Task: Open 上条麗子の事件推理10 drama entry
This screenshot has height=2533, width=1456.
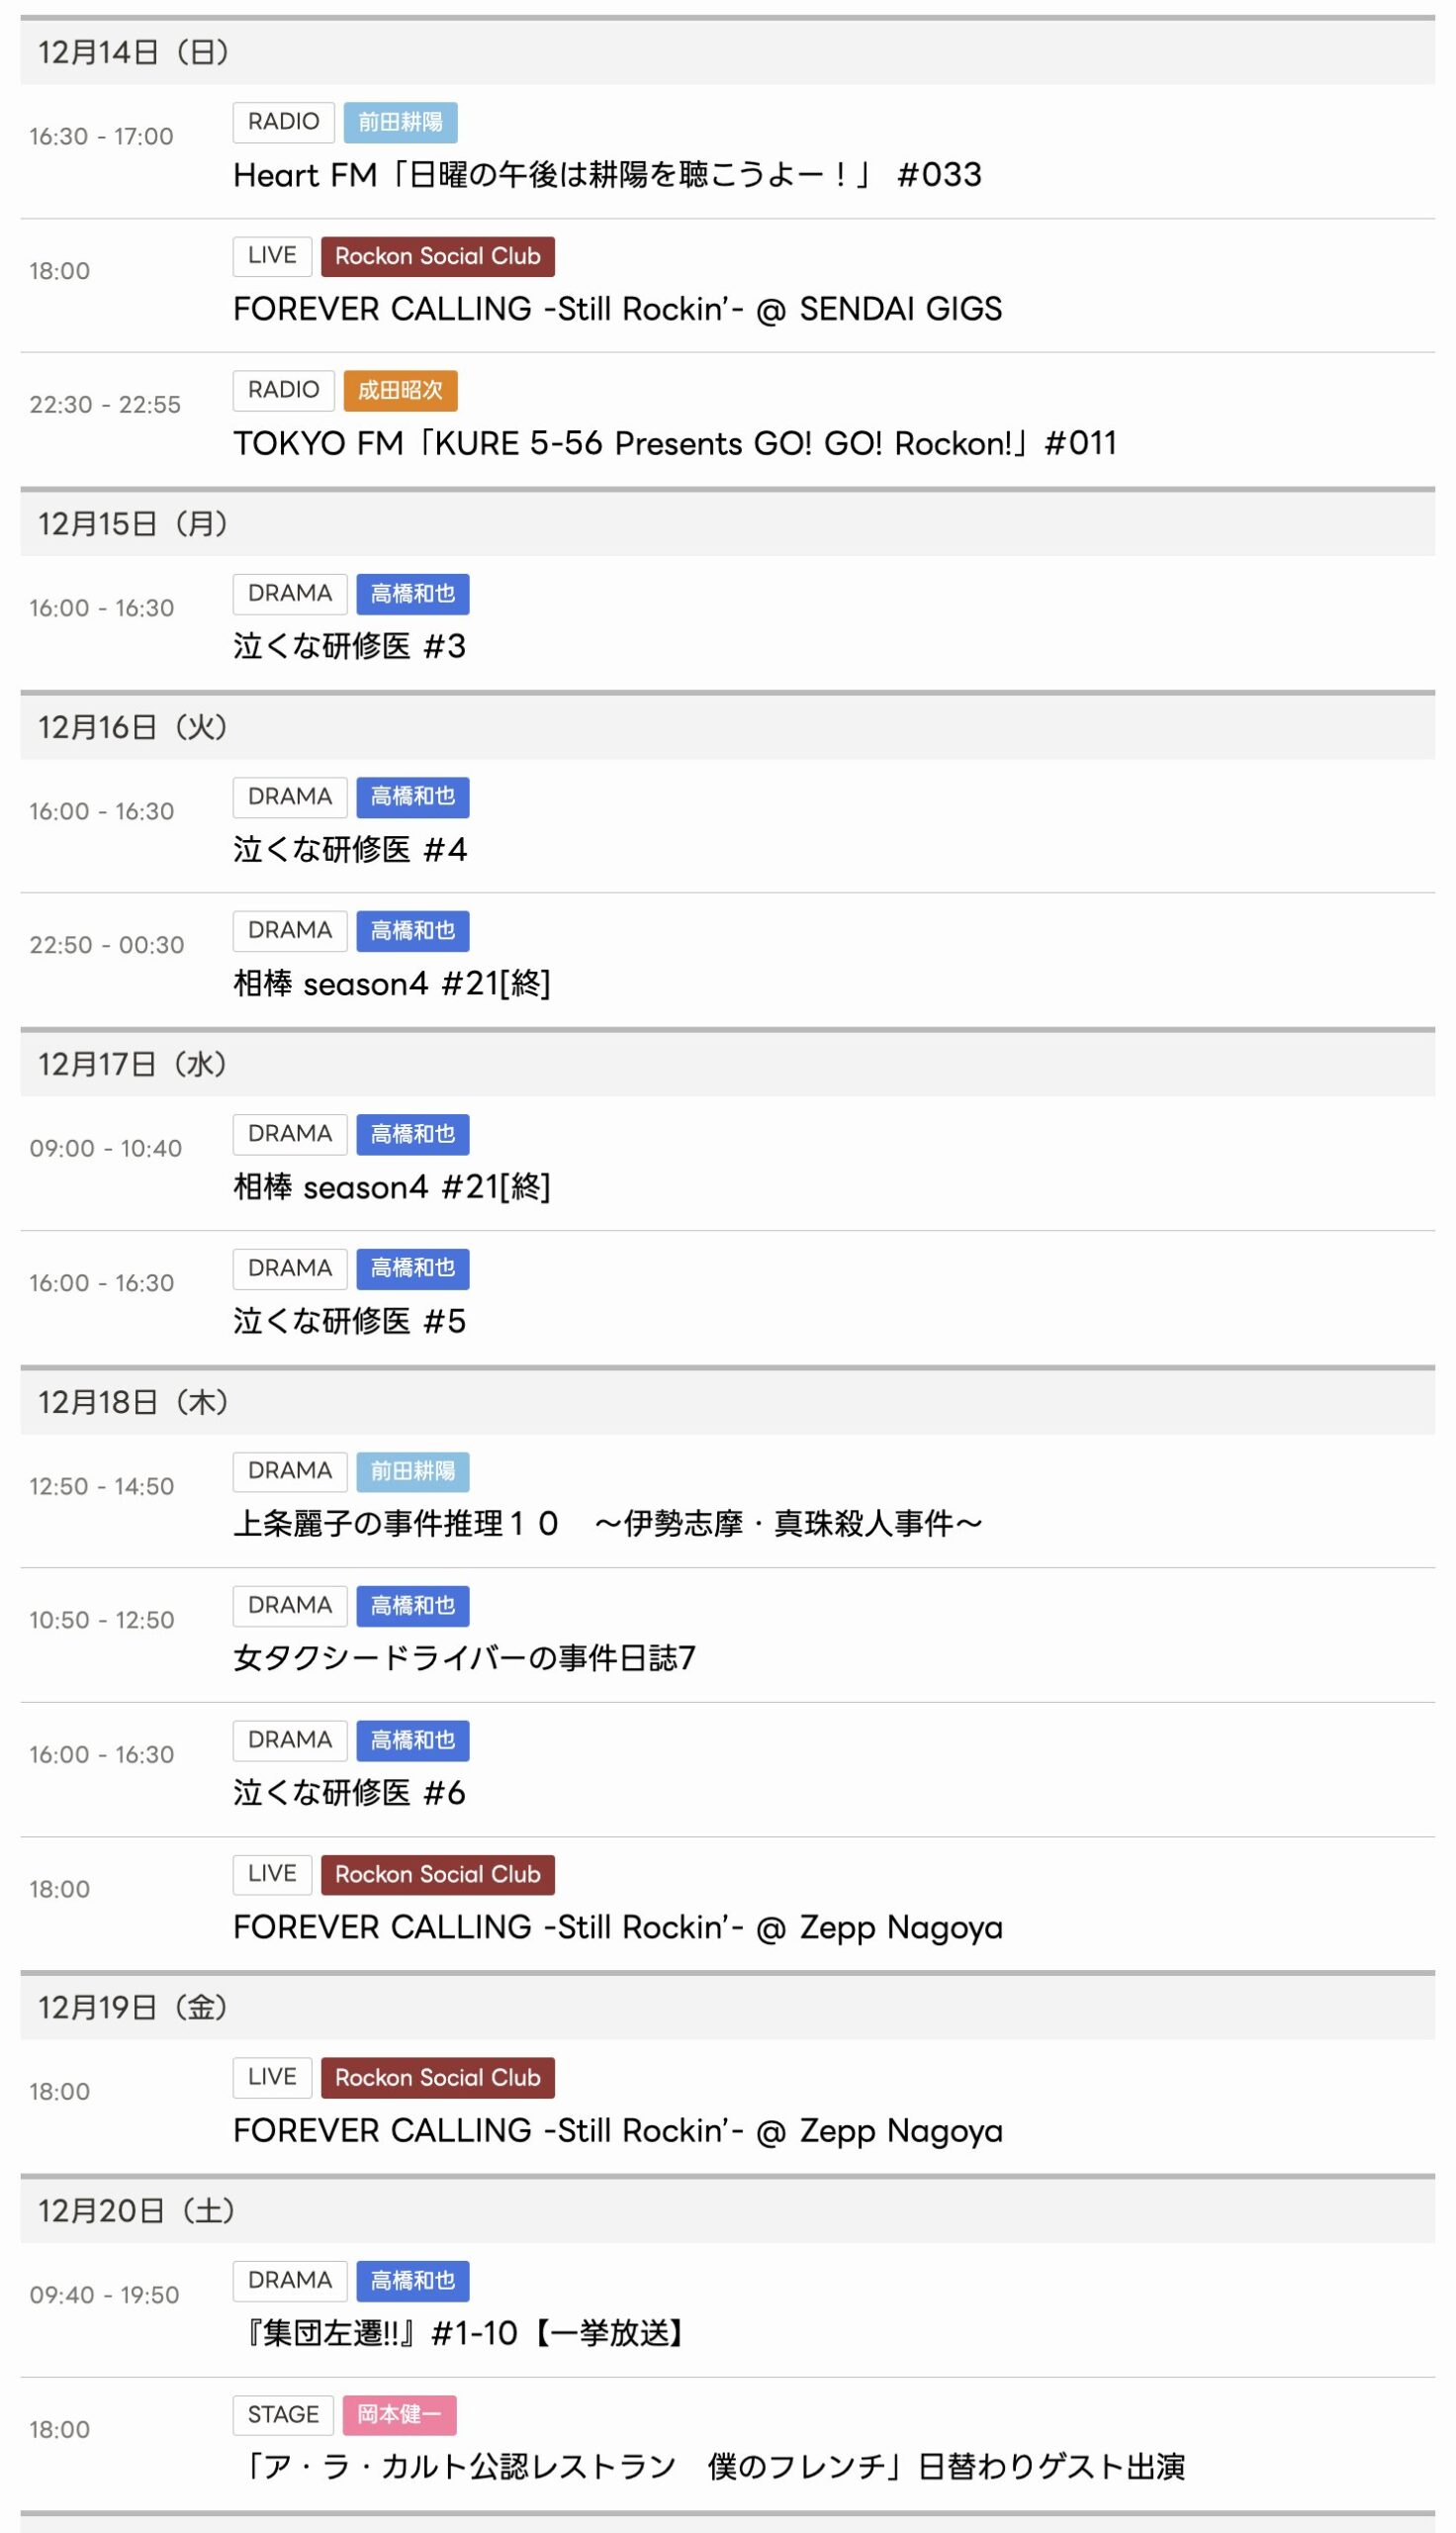Action: 607,1523
